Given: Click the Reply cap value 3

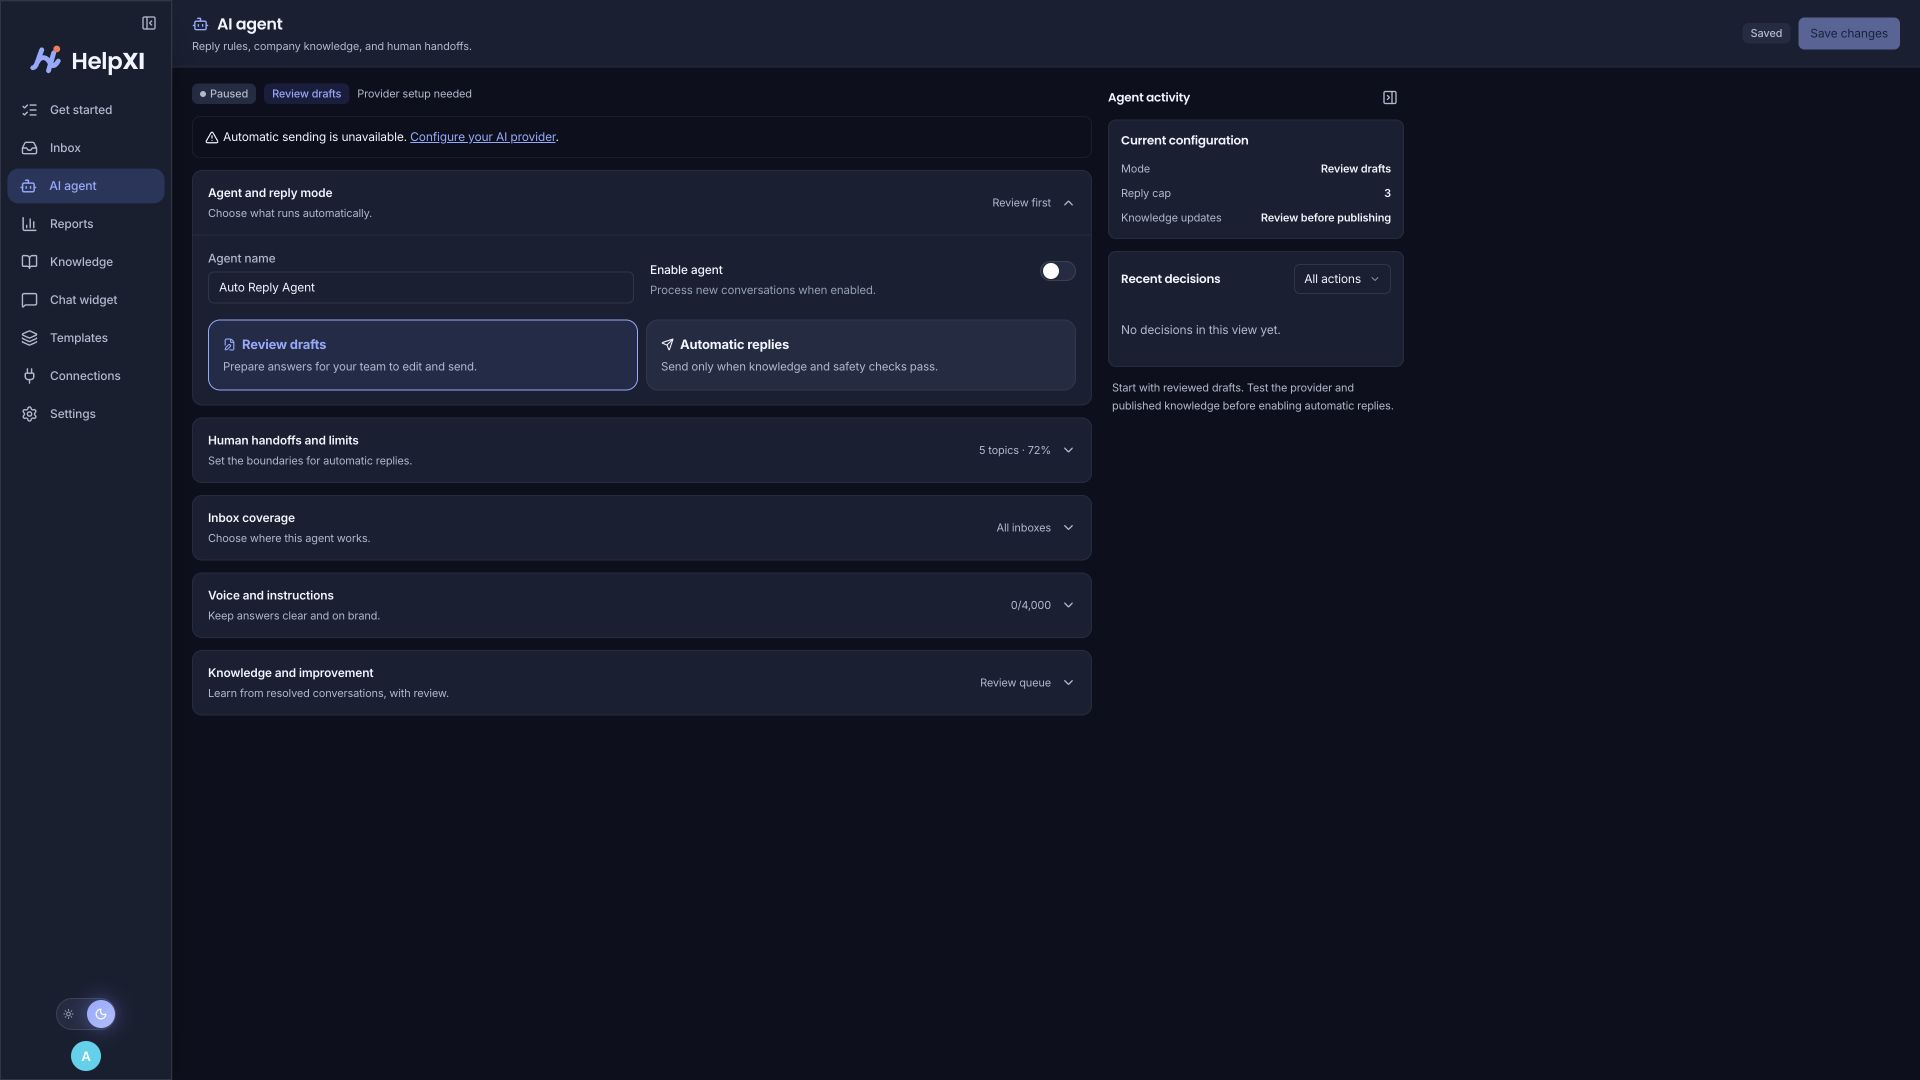Looking at the screenshot, I should tap(1387, 193).
